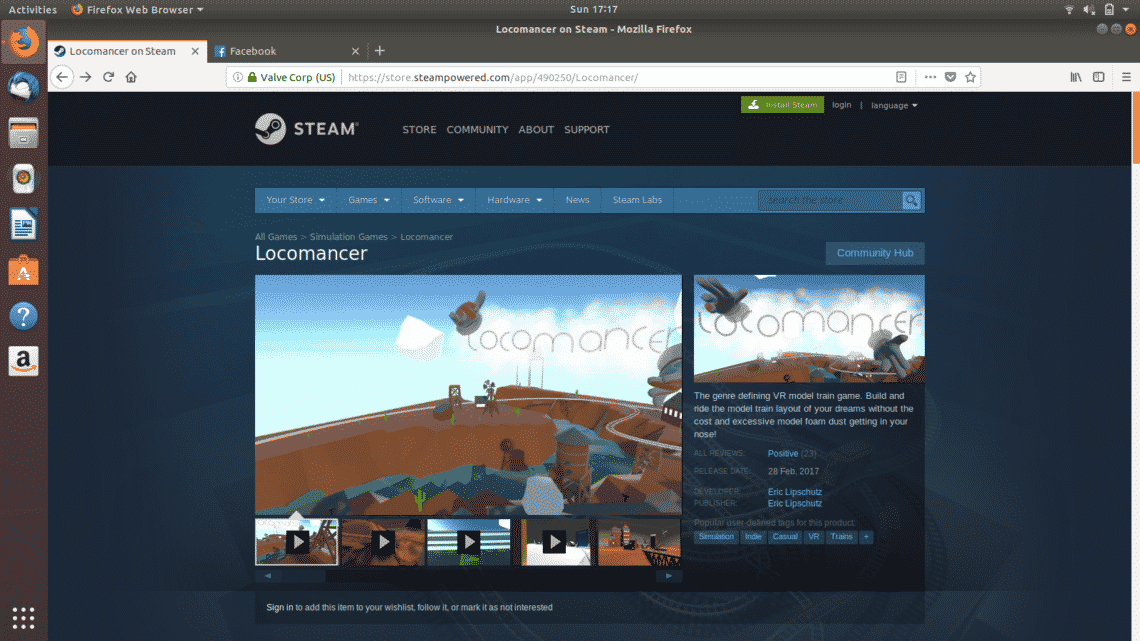Select the Simulation tag
Screen dimensions: 1140x641
click(716, 537)
